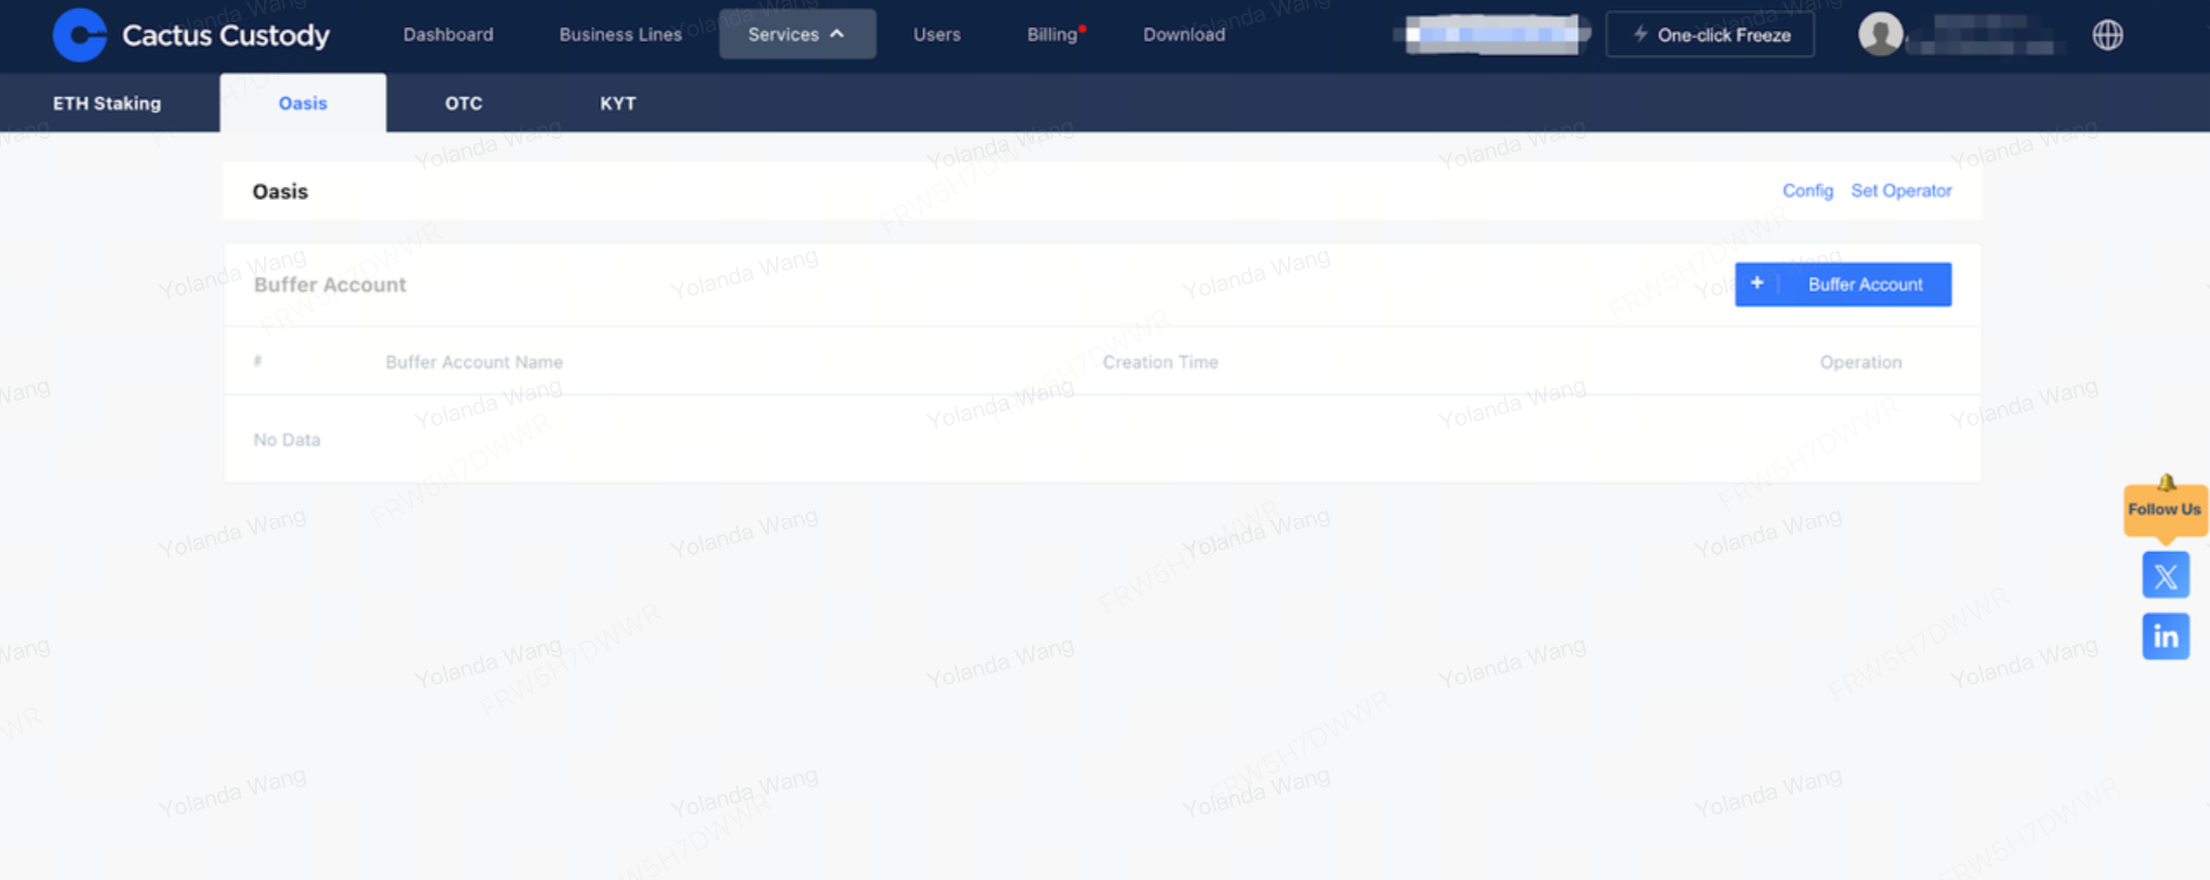Image resolution: width=2210 pixels, height=880 pixels.
Task: Click the user avatar icon
Action: click(x=1879, y=34)
